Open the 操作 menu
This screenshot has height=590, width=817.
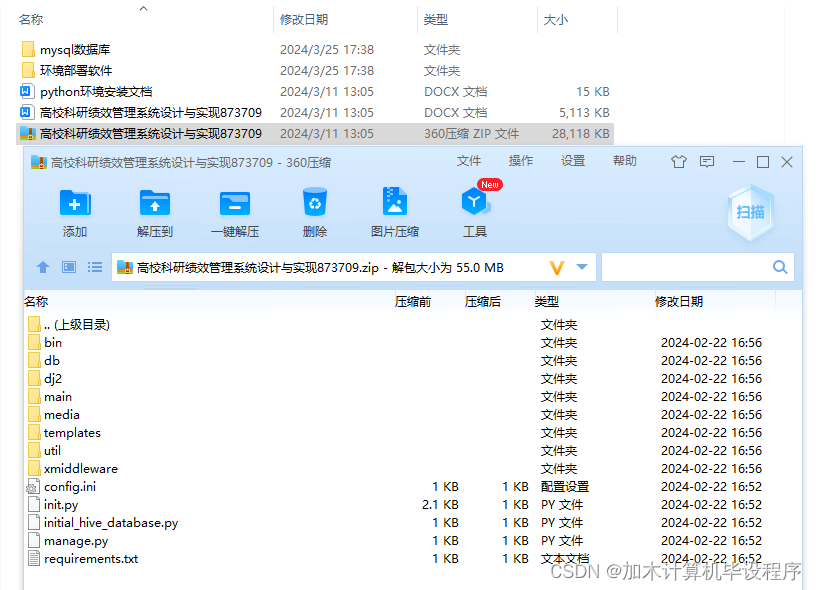[519, 160]
